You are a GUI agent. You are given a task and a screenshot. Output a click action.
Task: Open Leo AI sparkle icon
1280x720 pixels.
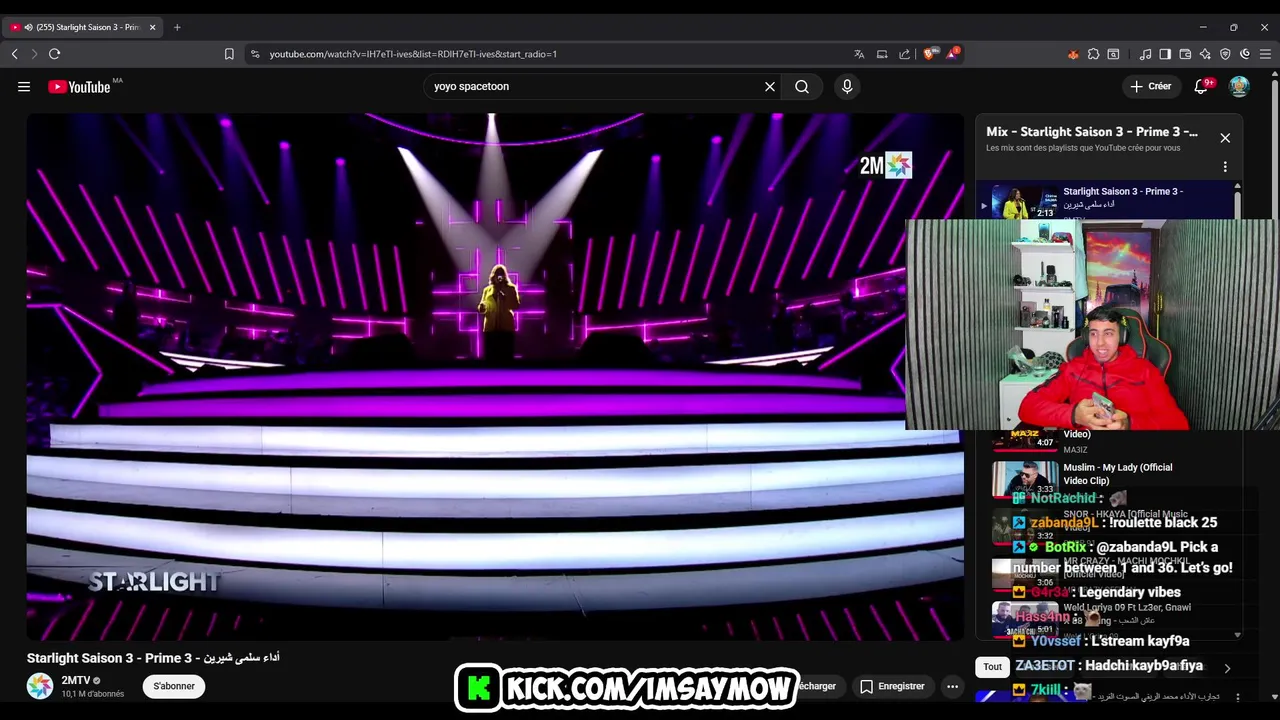1205,54
